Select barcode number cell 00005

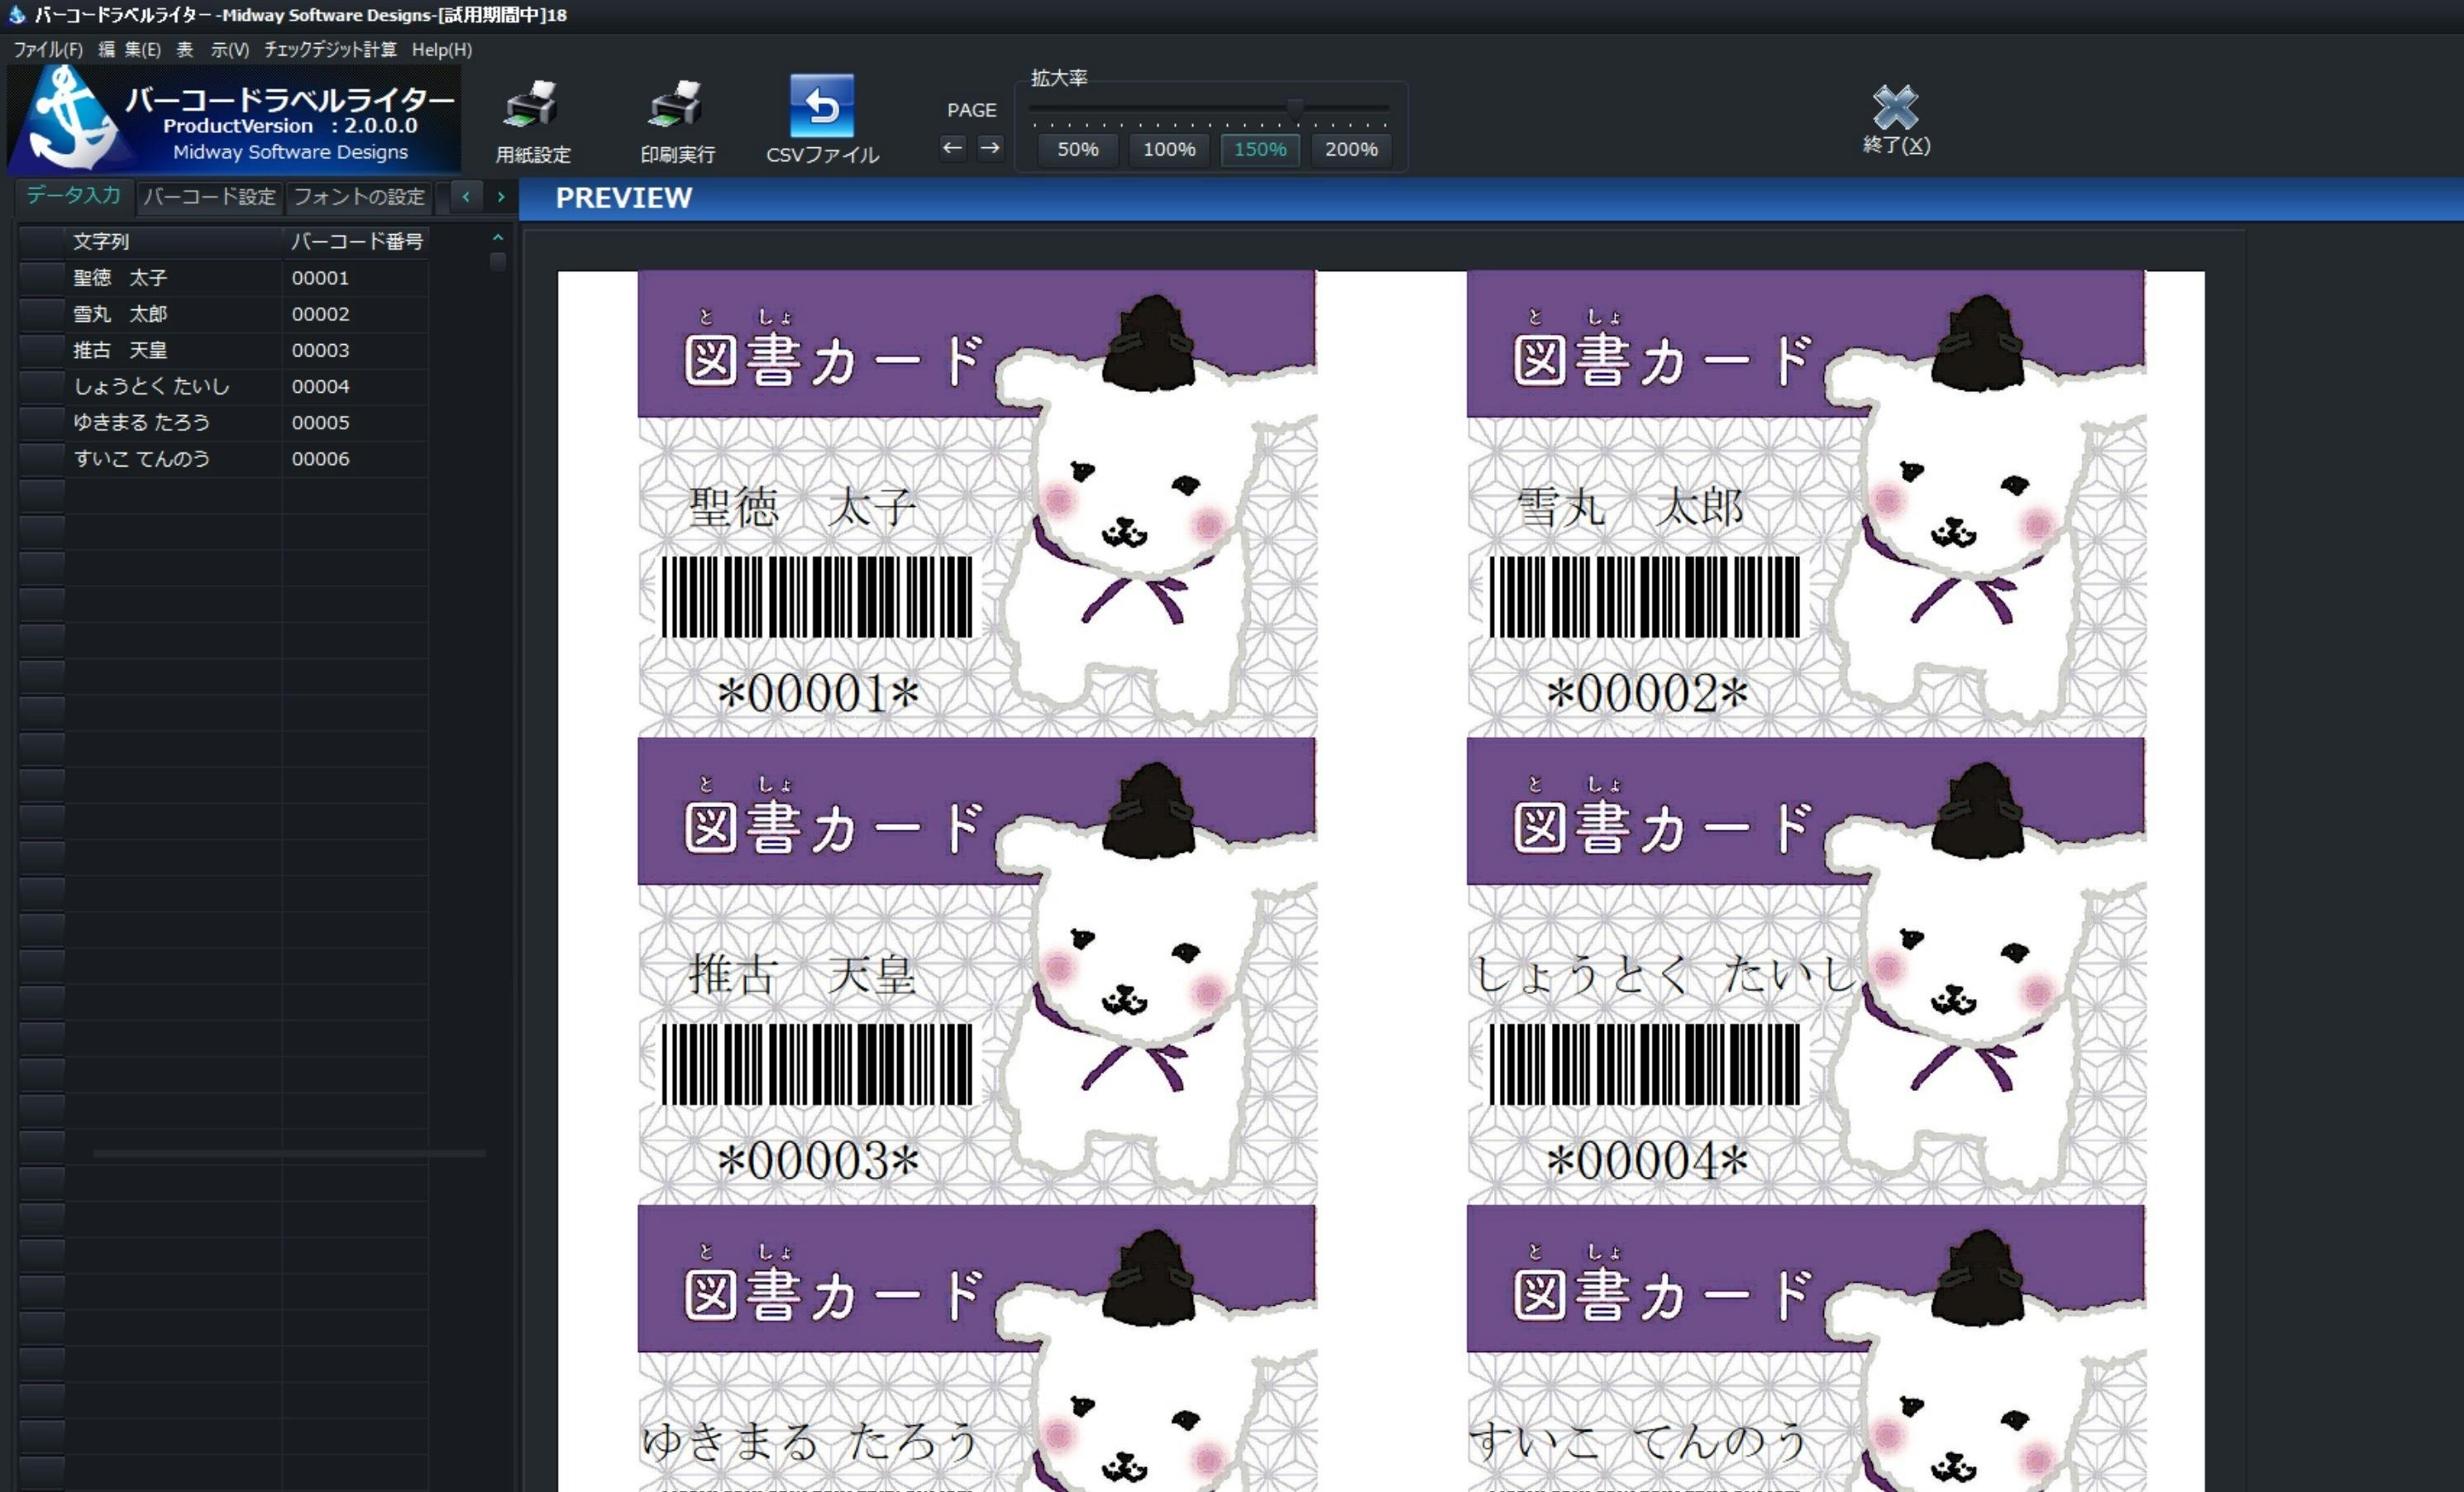tap(356, 422)
